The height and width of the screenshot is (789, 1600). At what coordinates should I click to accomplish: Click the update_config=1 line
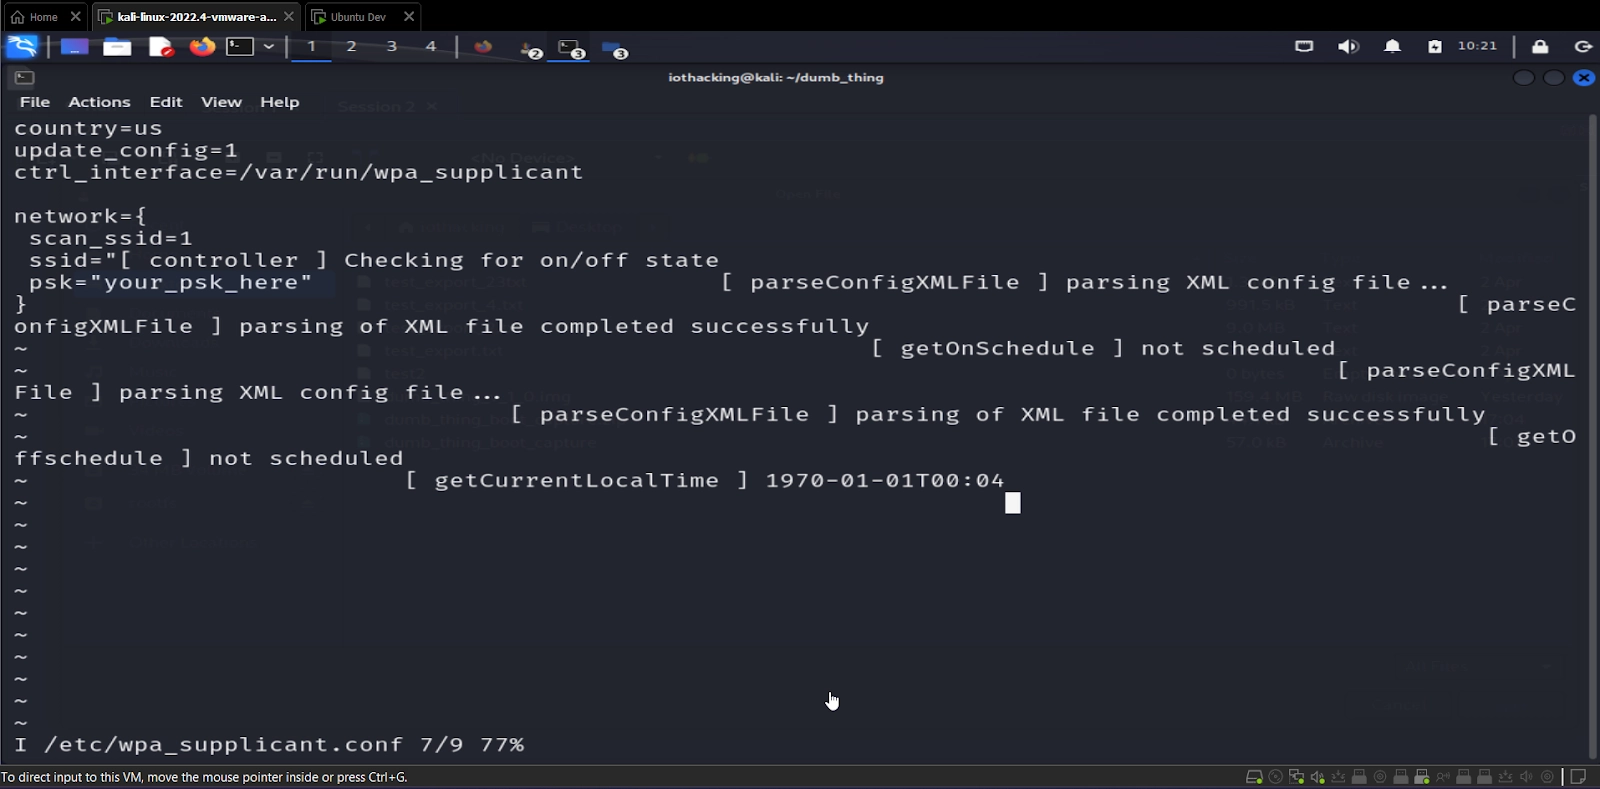126,150
